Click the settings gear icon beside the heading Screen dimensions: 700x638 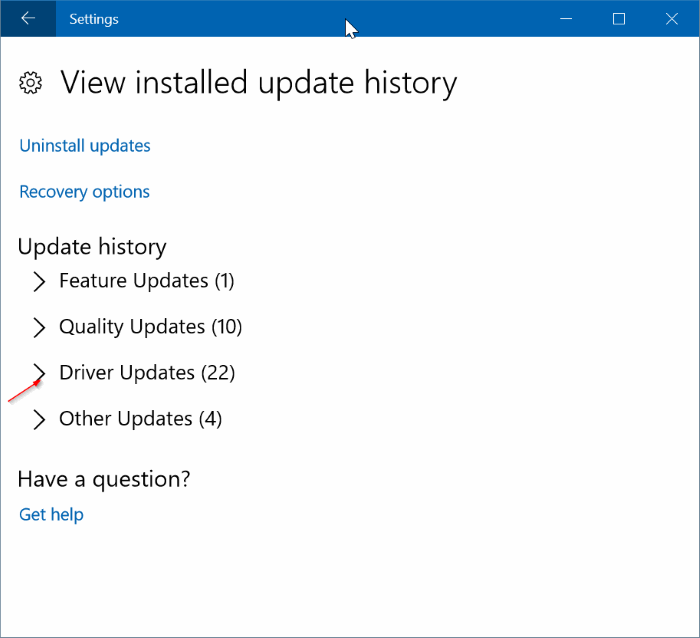tap(30, 83)
